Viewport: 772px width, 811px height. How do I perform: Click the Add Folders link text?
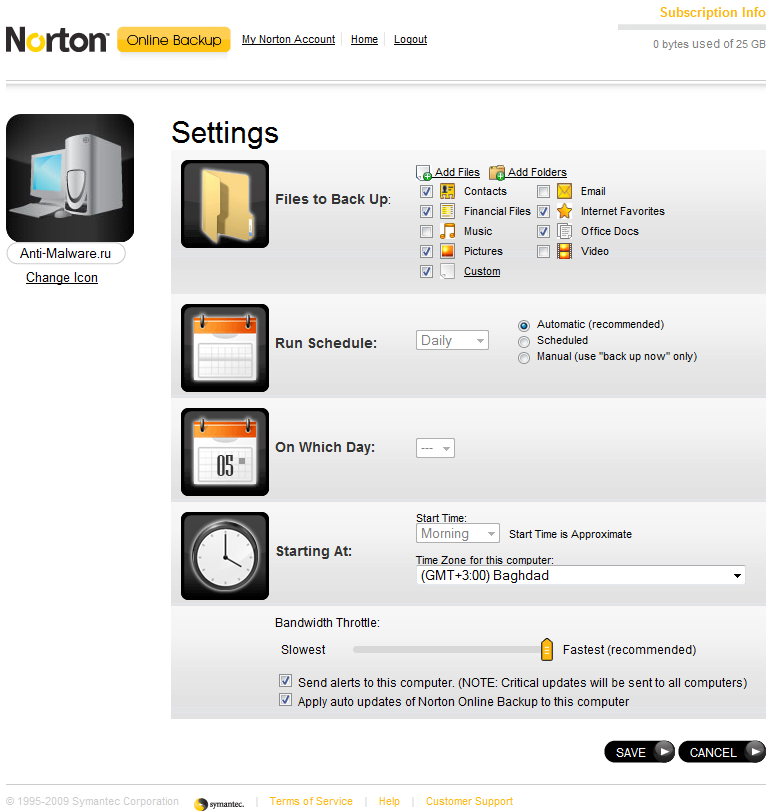tap(537, 172)
